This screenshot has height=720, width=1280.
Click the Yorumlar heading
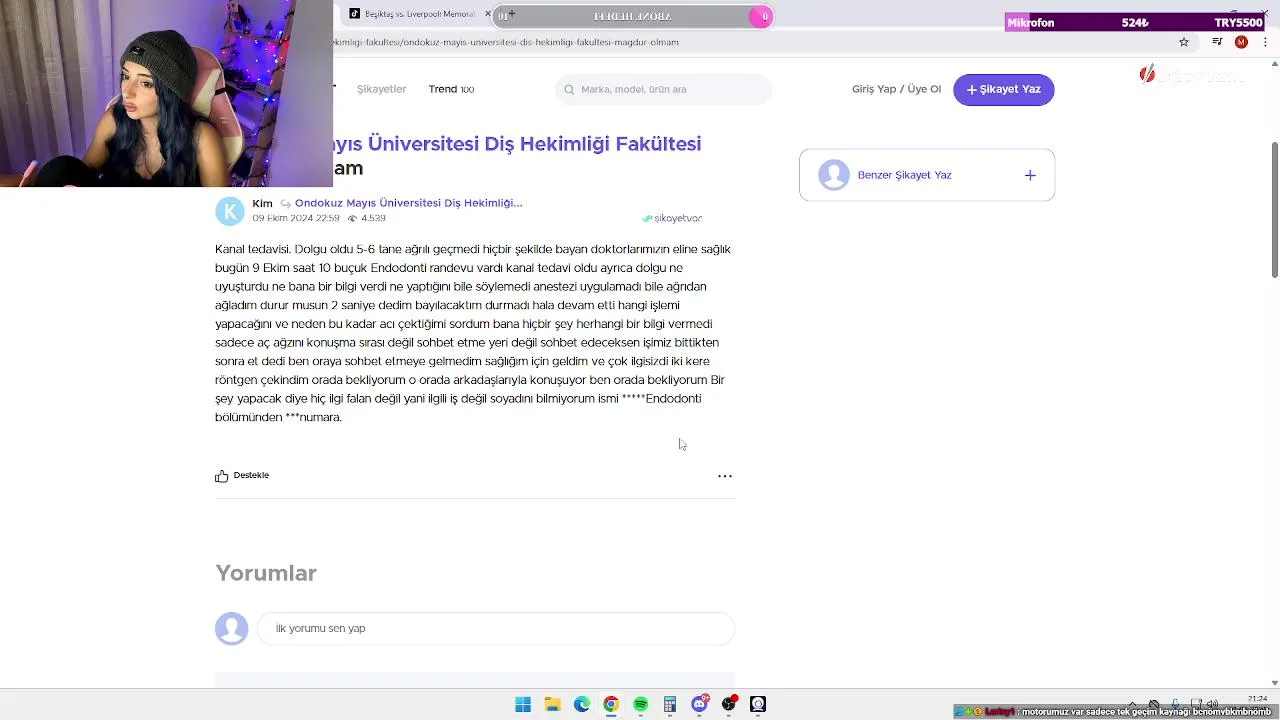266,573
